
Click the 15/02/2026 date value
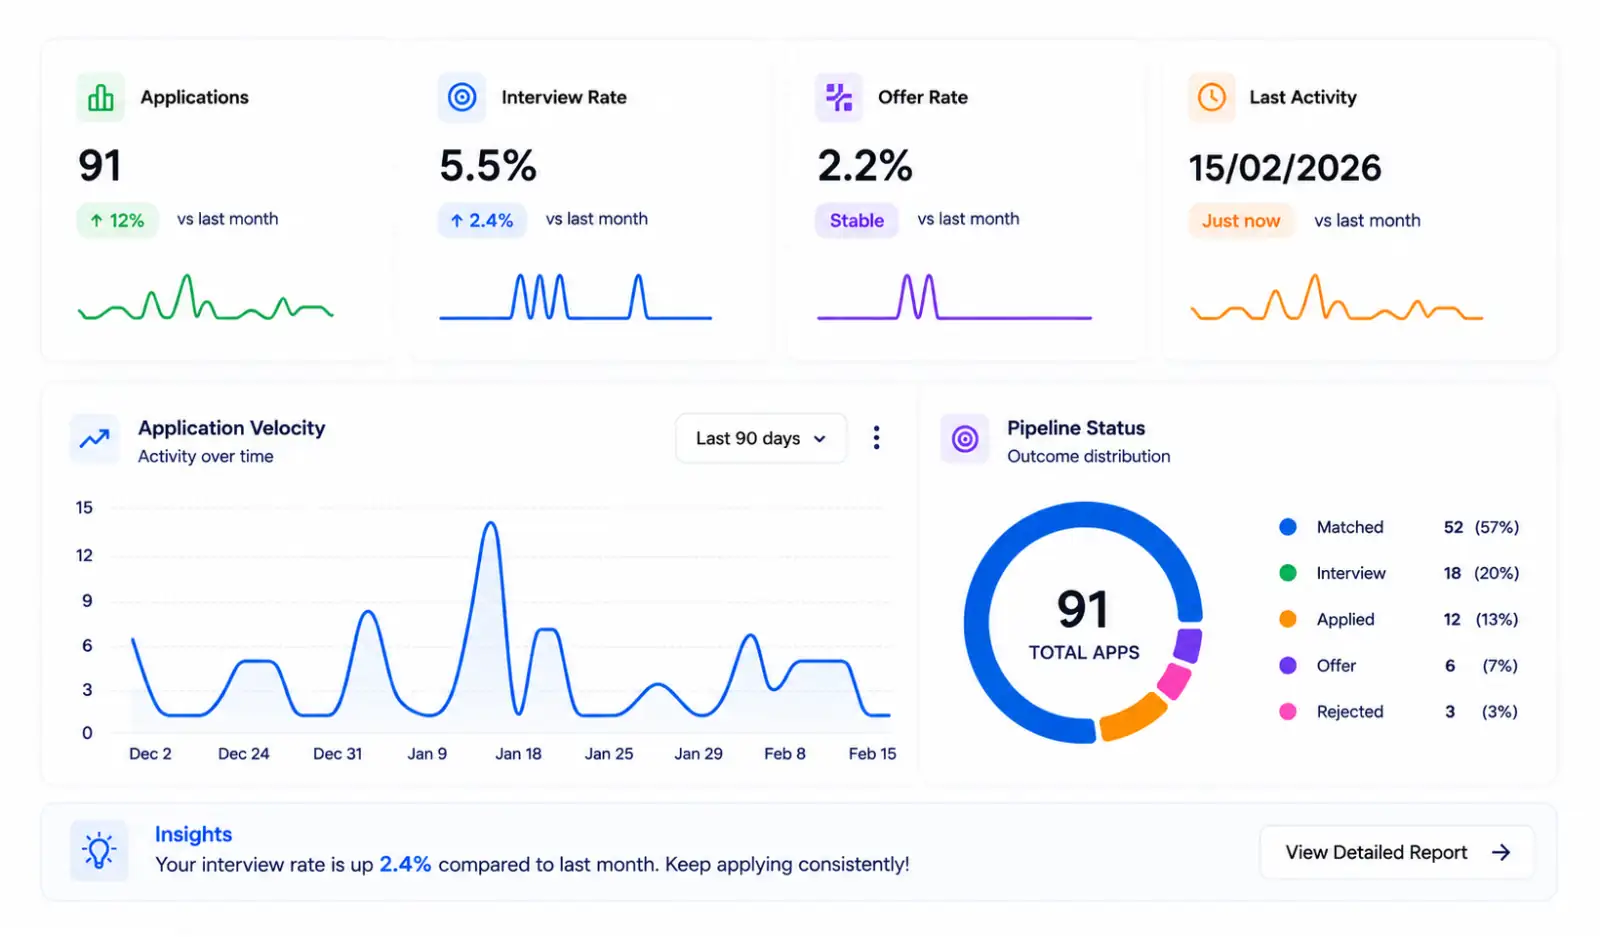point(1285,168)
